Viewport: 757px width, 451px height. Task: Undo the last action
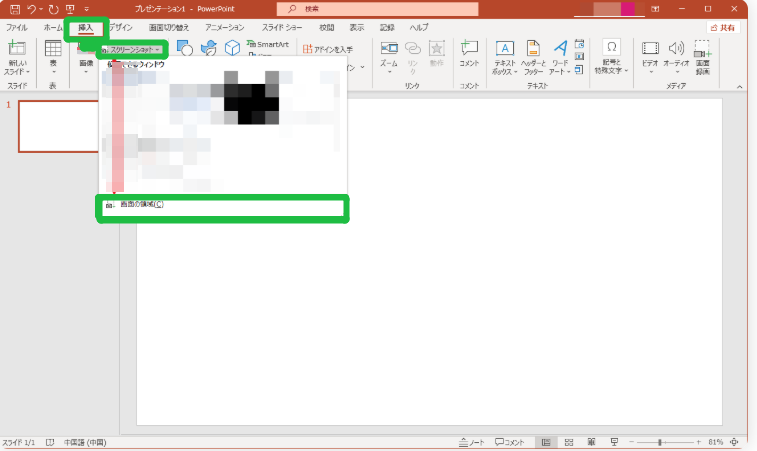click(x=32, y=9)
